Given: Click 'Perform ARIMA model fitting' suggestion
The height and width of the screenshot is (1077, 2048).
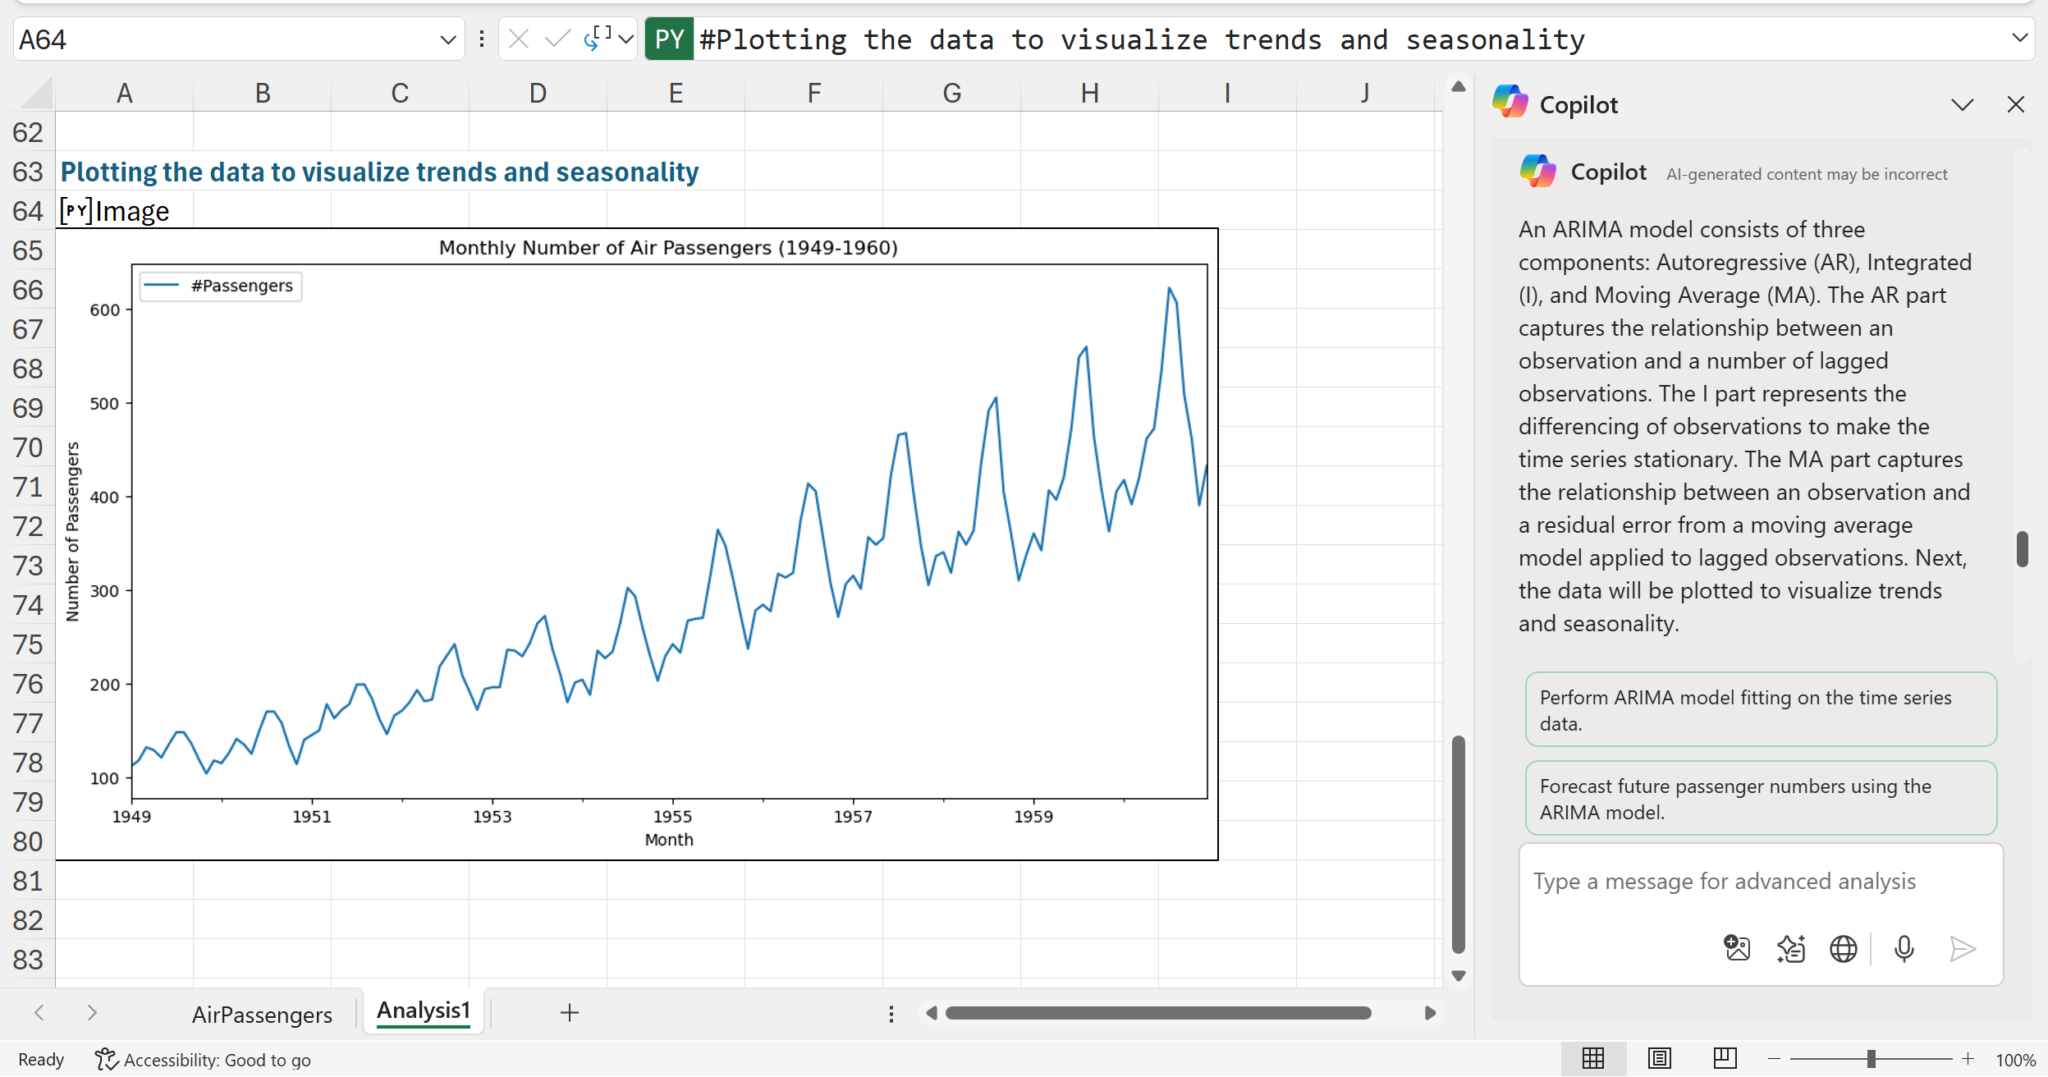Looking at the screenshot, I should tap(1760, 710).
